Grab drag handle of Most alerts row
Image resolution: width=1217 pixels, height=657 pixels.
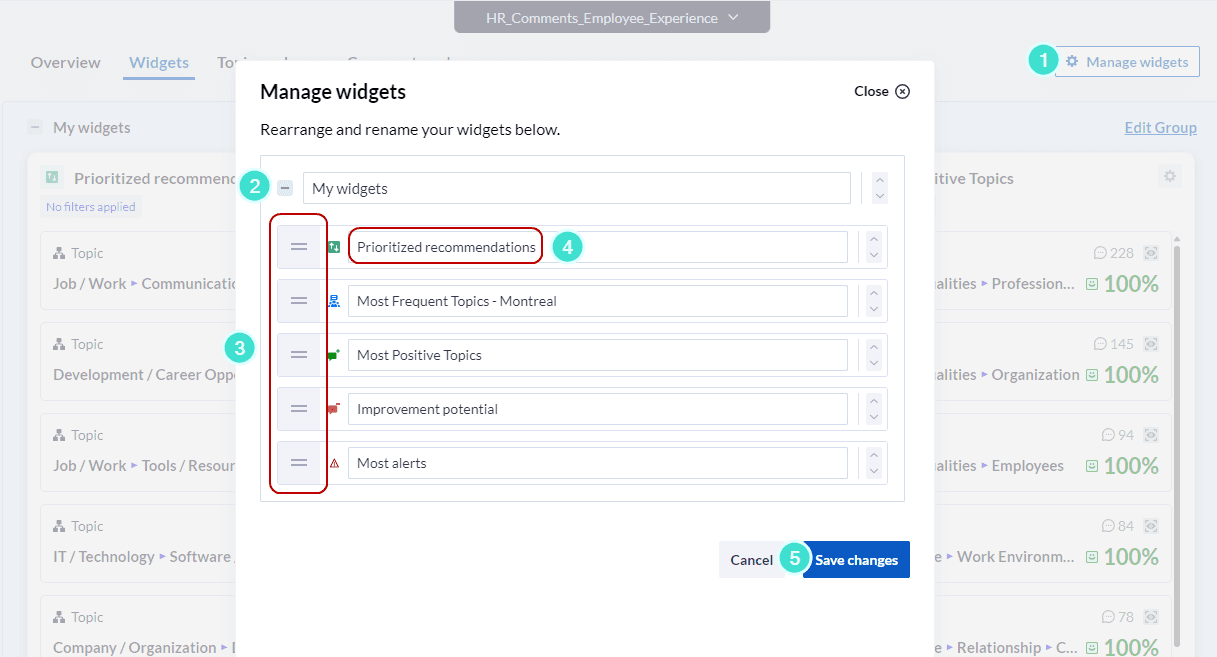299,463
